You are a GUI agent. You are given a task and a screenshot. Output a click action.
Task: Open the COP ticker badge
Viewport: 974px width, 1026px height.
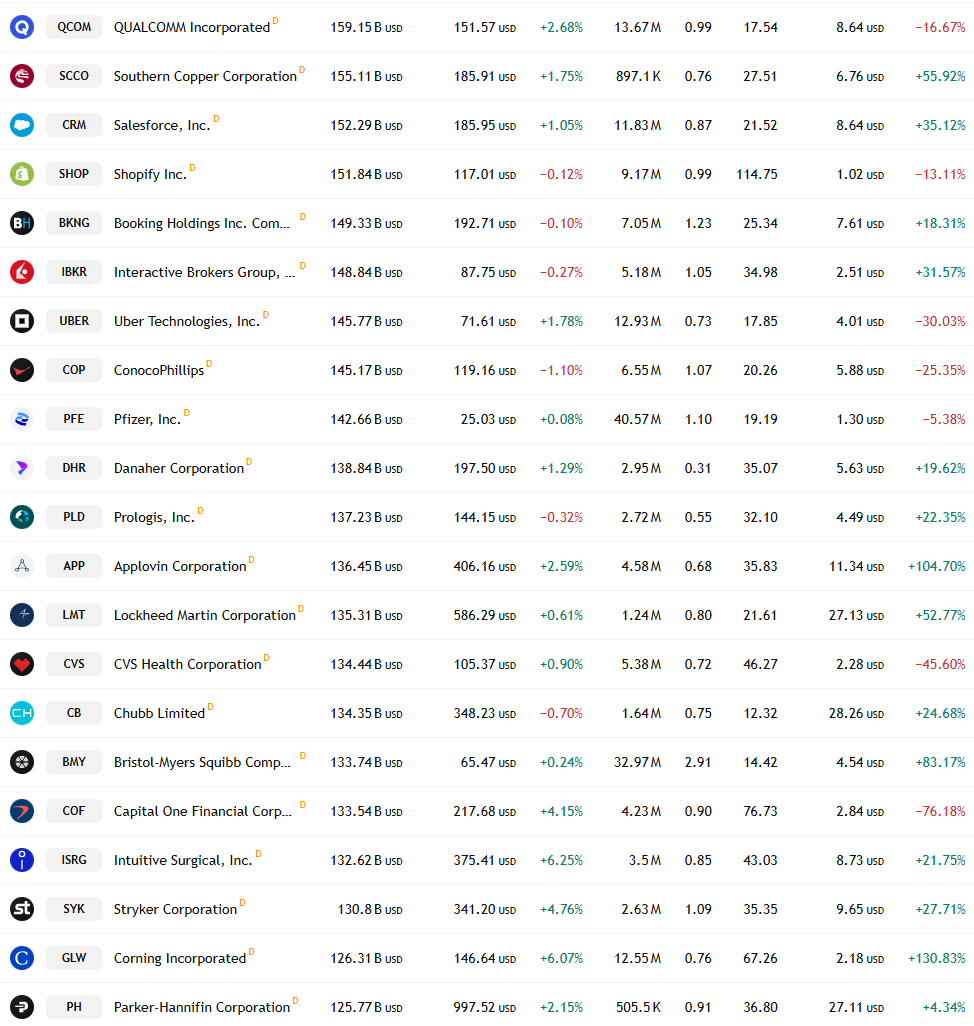click(74, 370)
